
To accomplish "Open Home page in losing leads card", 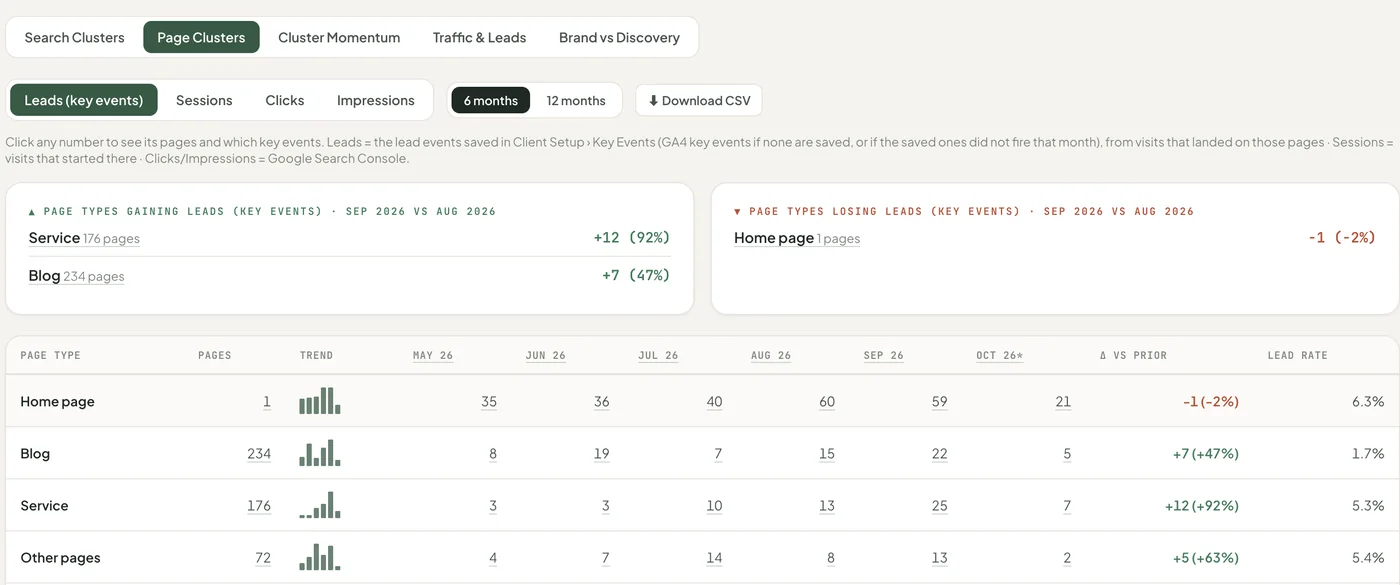I will point(774,238).
